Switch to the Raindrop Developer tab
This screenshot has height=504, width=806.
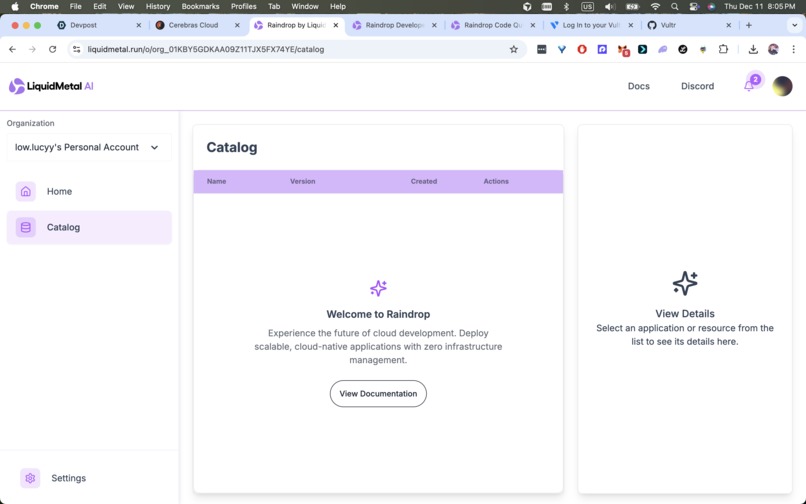tap(395, 25)
